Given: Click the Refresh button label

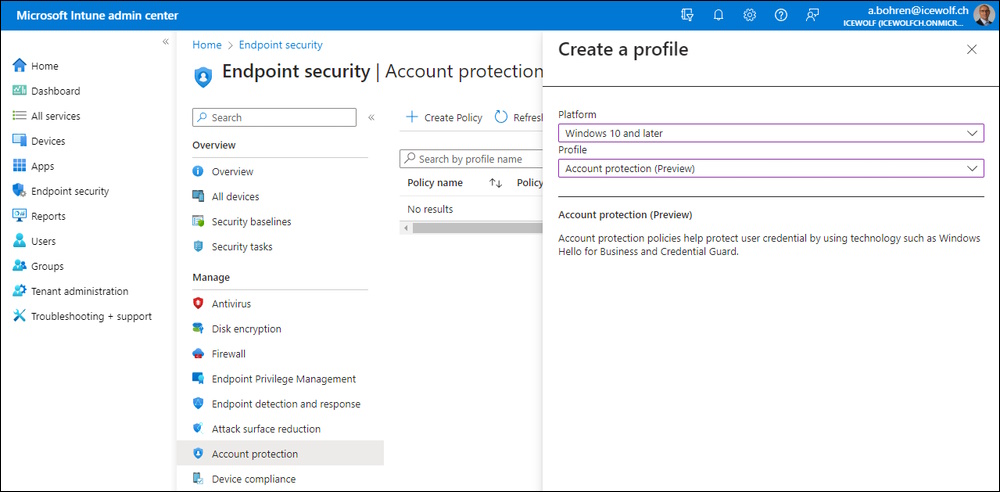Looking at the screenshot, I should (527, 117).
